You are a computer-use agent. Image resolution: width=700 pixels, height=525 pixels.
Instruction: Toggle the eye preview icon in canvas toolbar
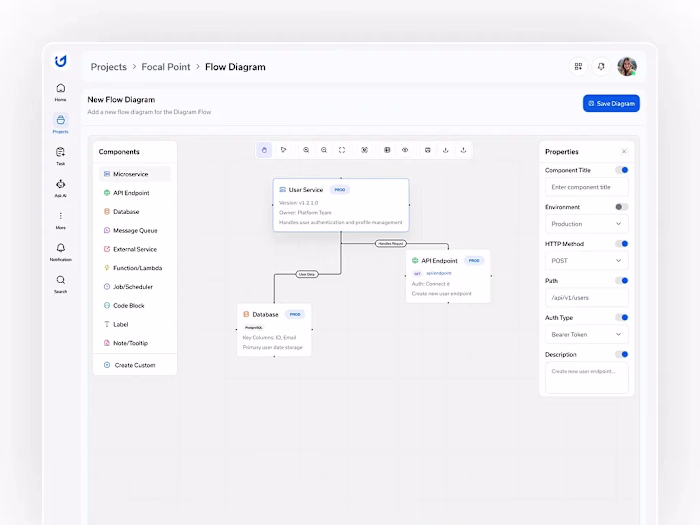[x=405, y=150]
